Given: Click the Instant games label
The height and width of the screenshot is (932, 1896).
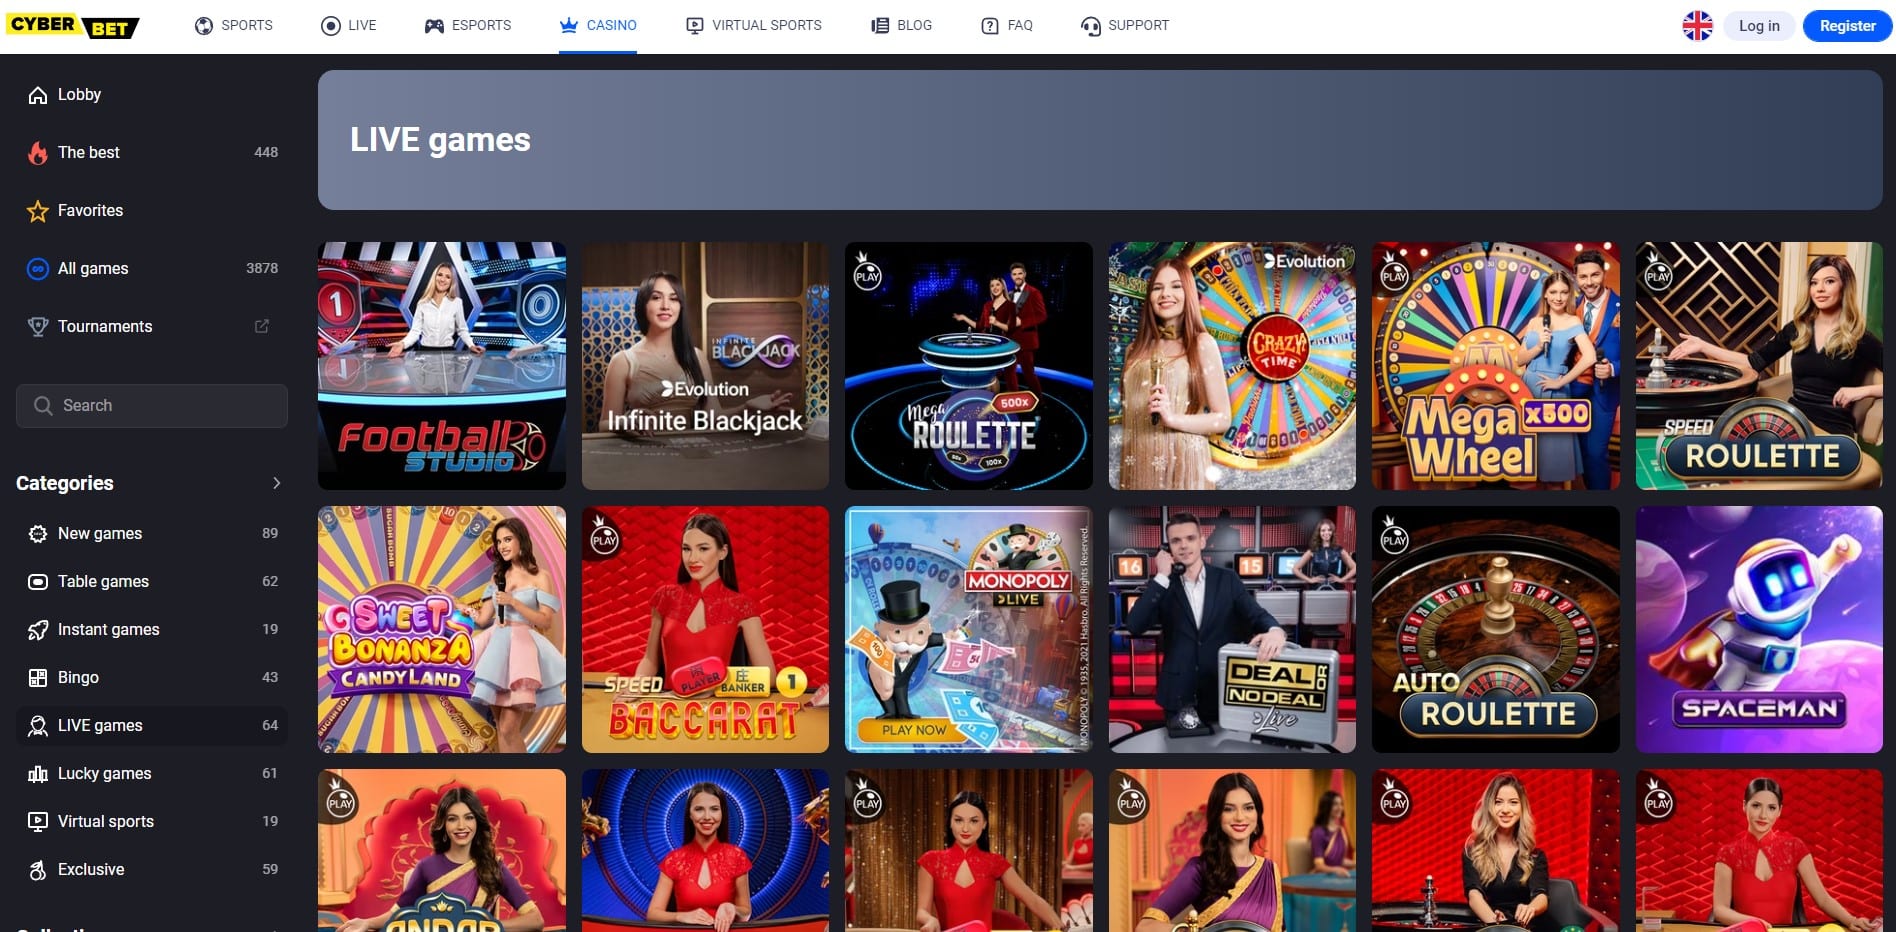Looking at the screenshot, I should coord(109,630).
